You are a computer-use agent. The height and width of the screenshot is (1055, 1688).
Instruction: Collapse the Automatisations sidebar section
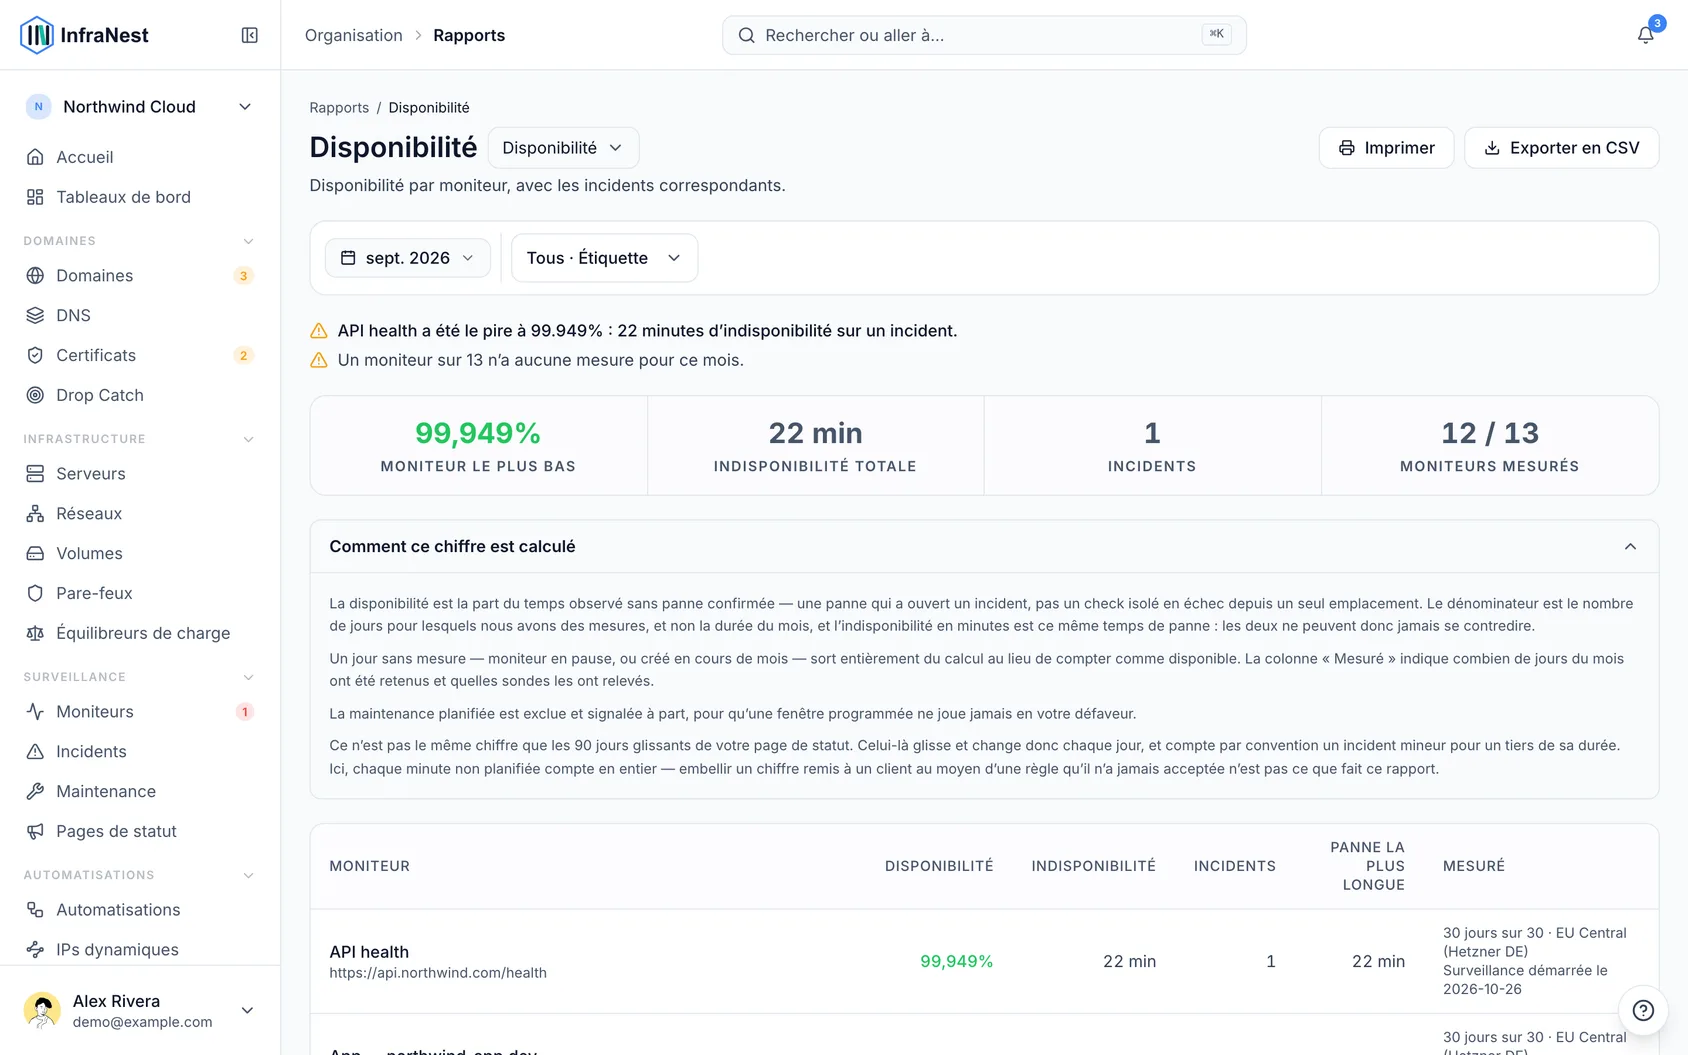249,875
